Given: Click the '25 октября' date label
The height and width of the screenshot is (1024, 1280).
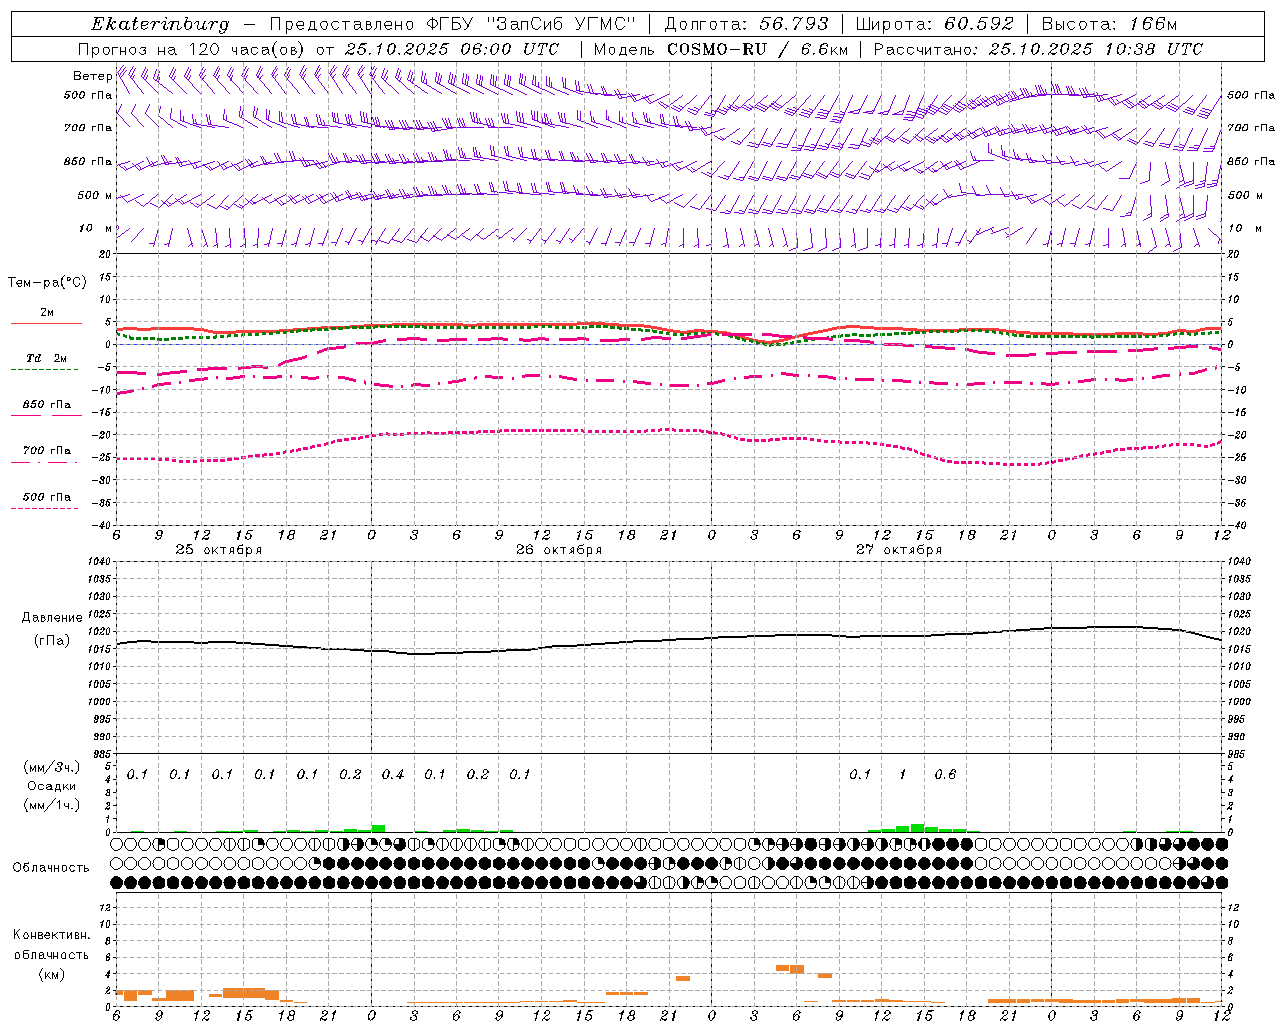Looking at the screenshot, I should pyautogui.click(x=219, y=550).
